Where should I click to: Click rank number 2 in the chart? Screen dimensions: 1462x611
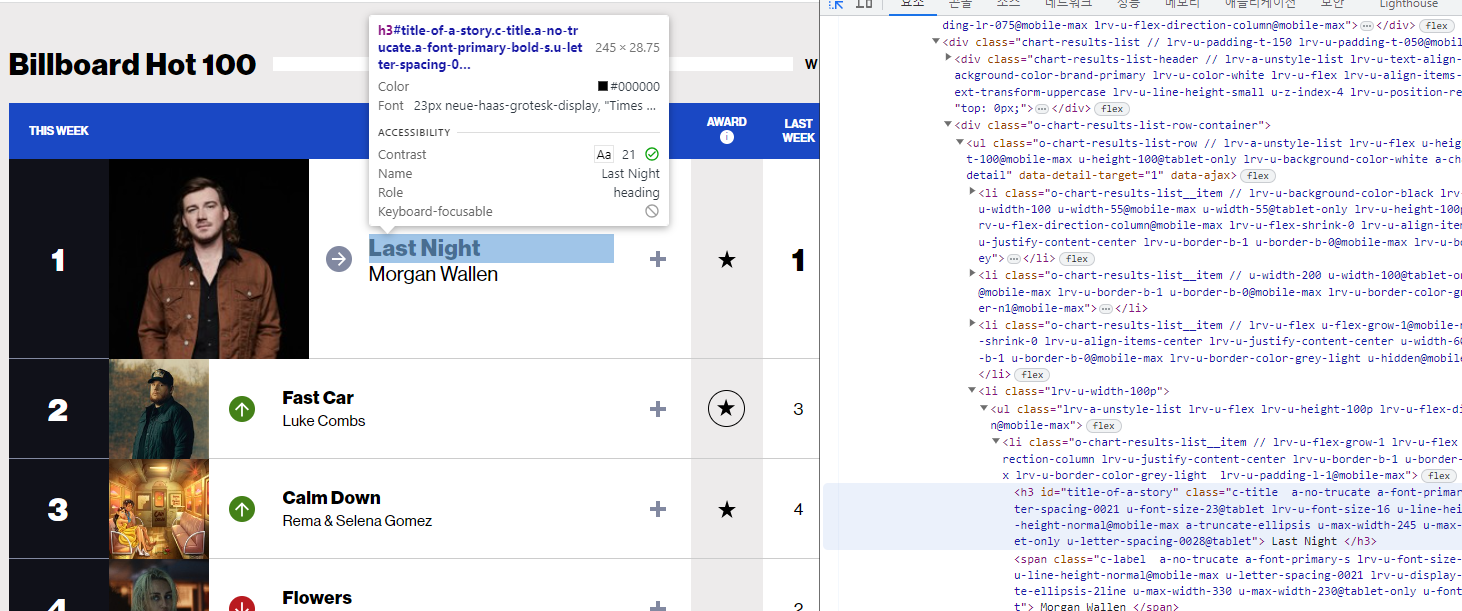[x=58, y=409]
